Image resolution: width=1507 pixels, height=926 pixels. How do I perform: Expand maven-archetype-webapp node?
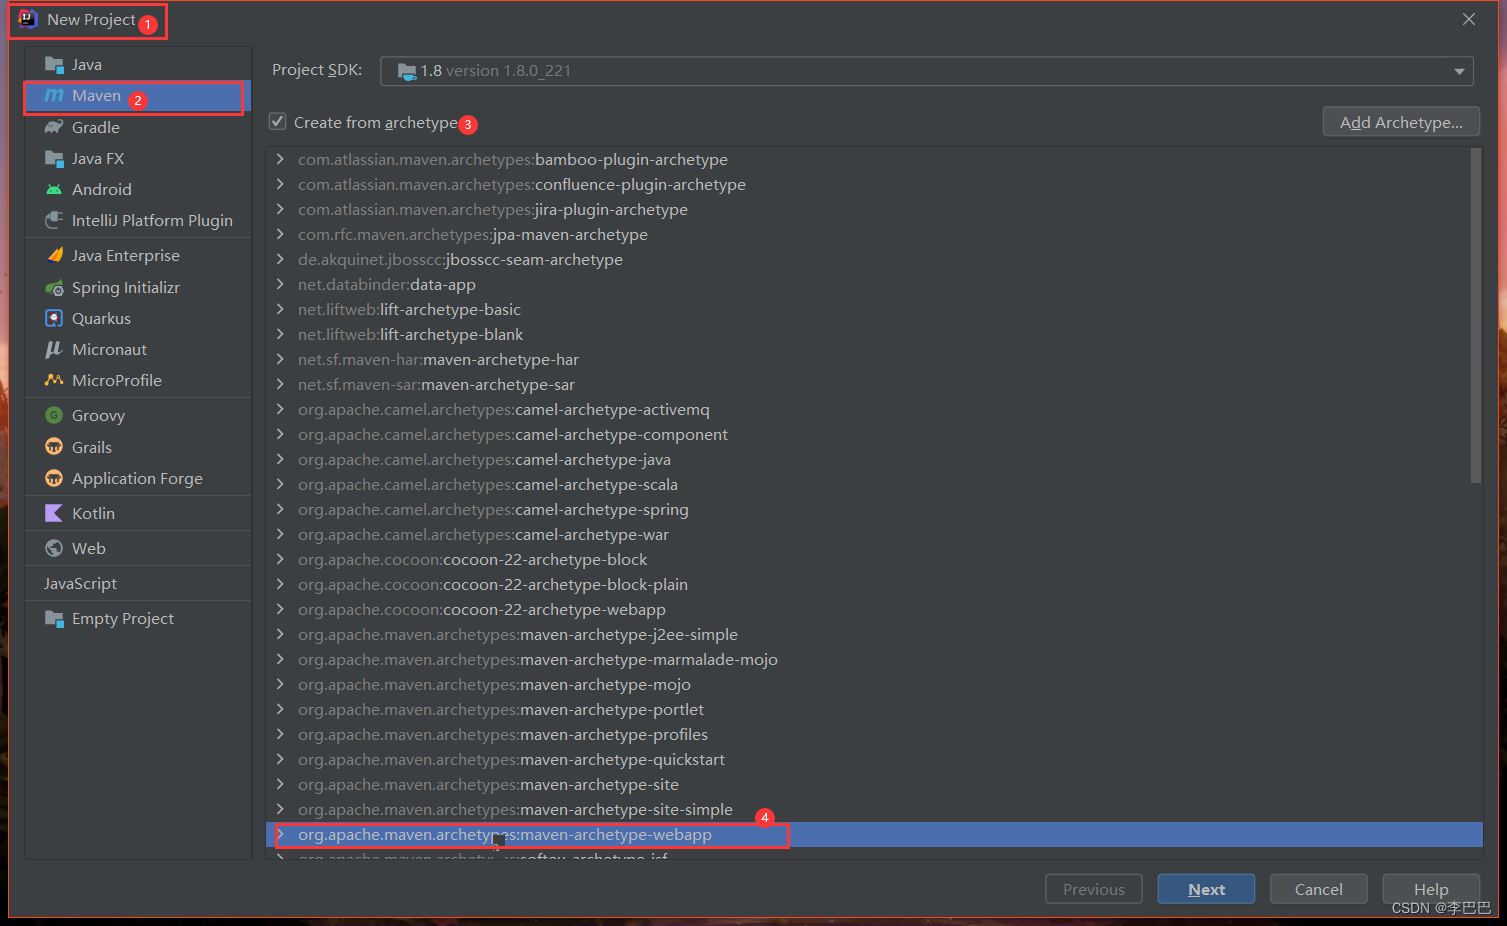280,834
